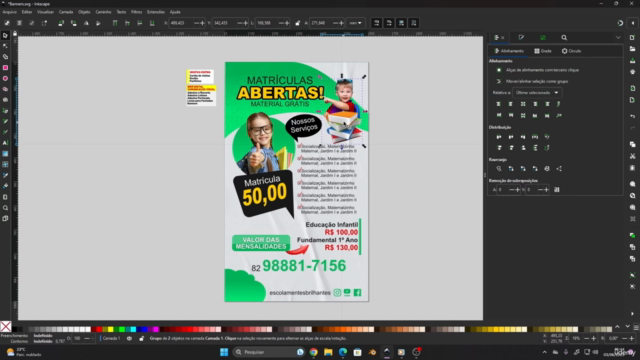
Task: Select the Dropper color picker tool
Action: point(5,175)
